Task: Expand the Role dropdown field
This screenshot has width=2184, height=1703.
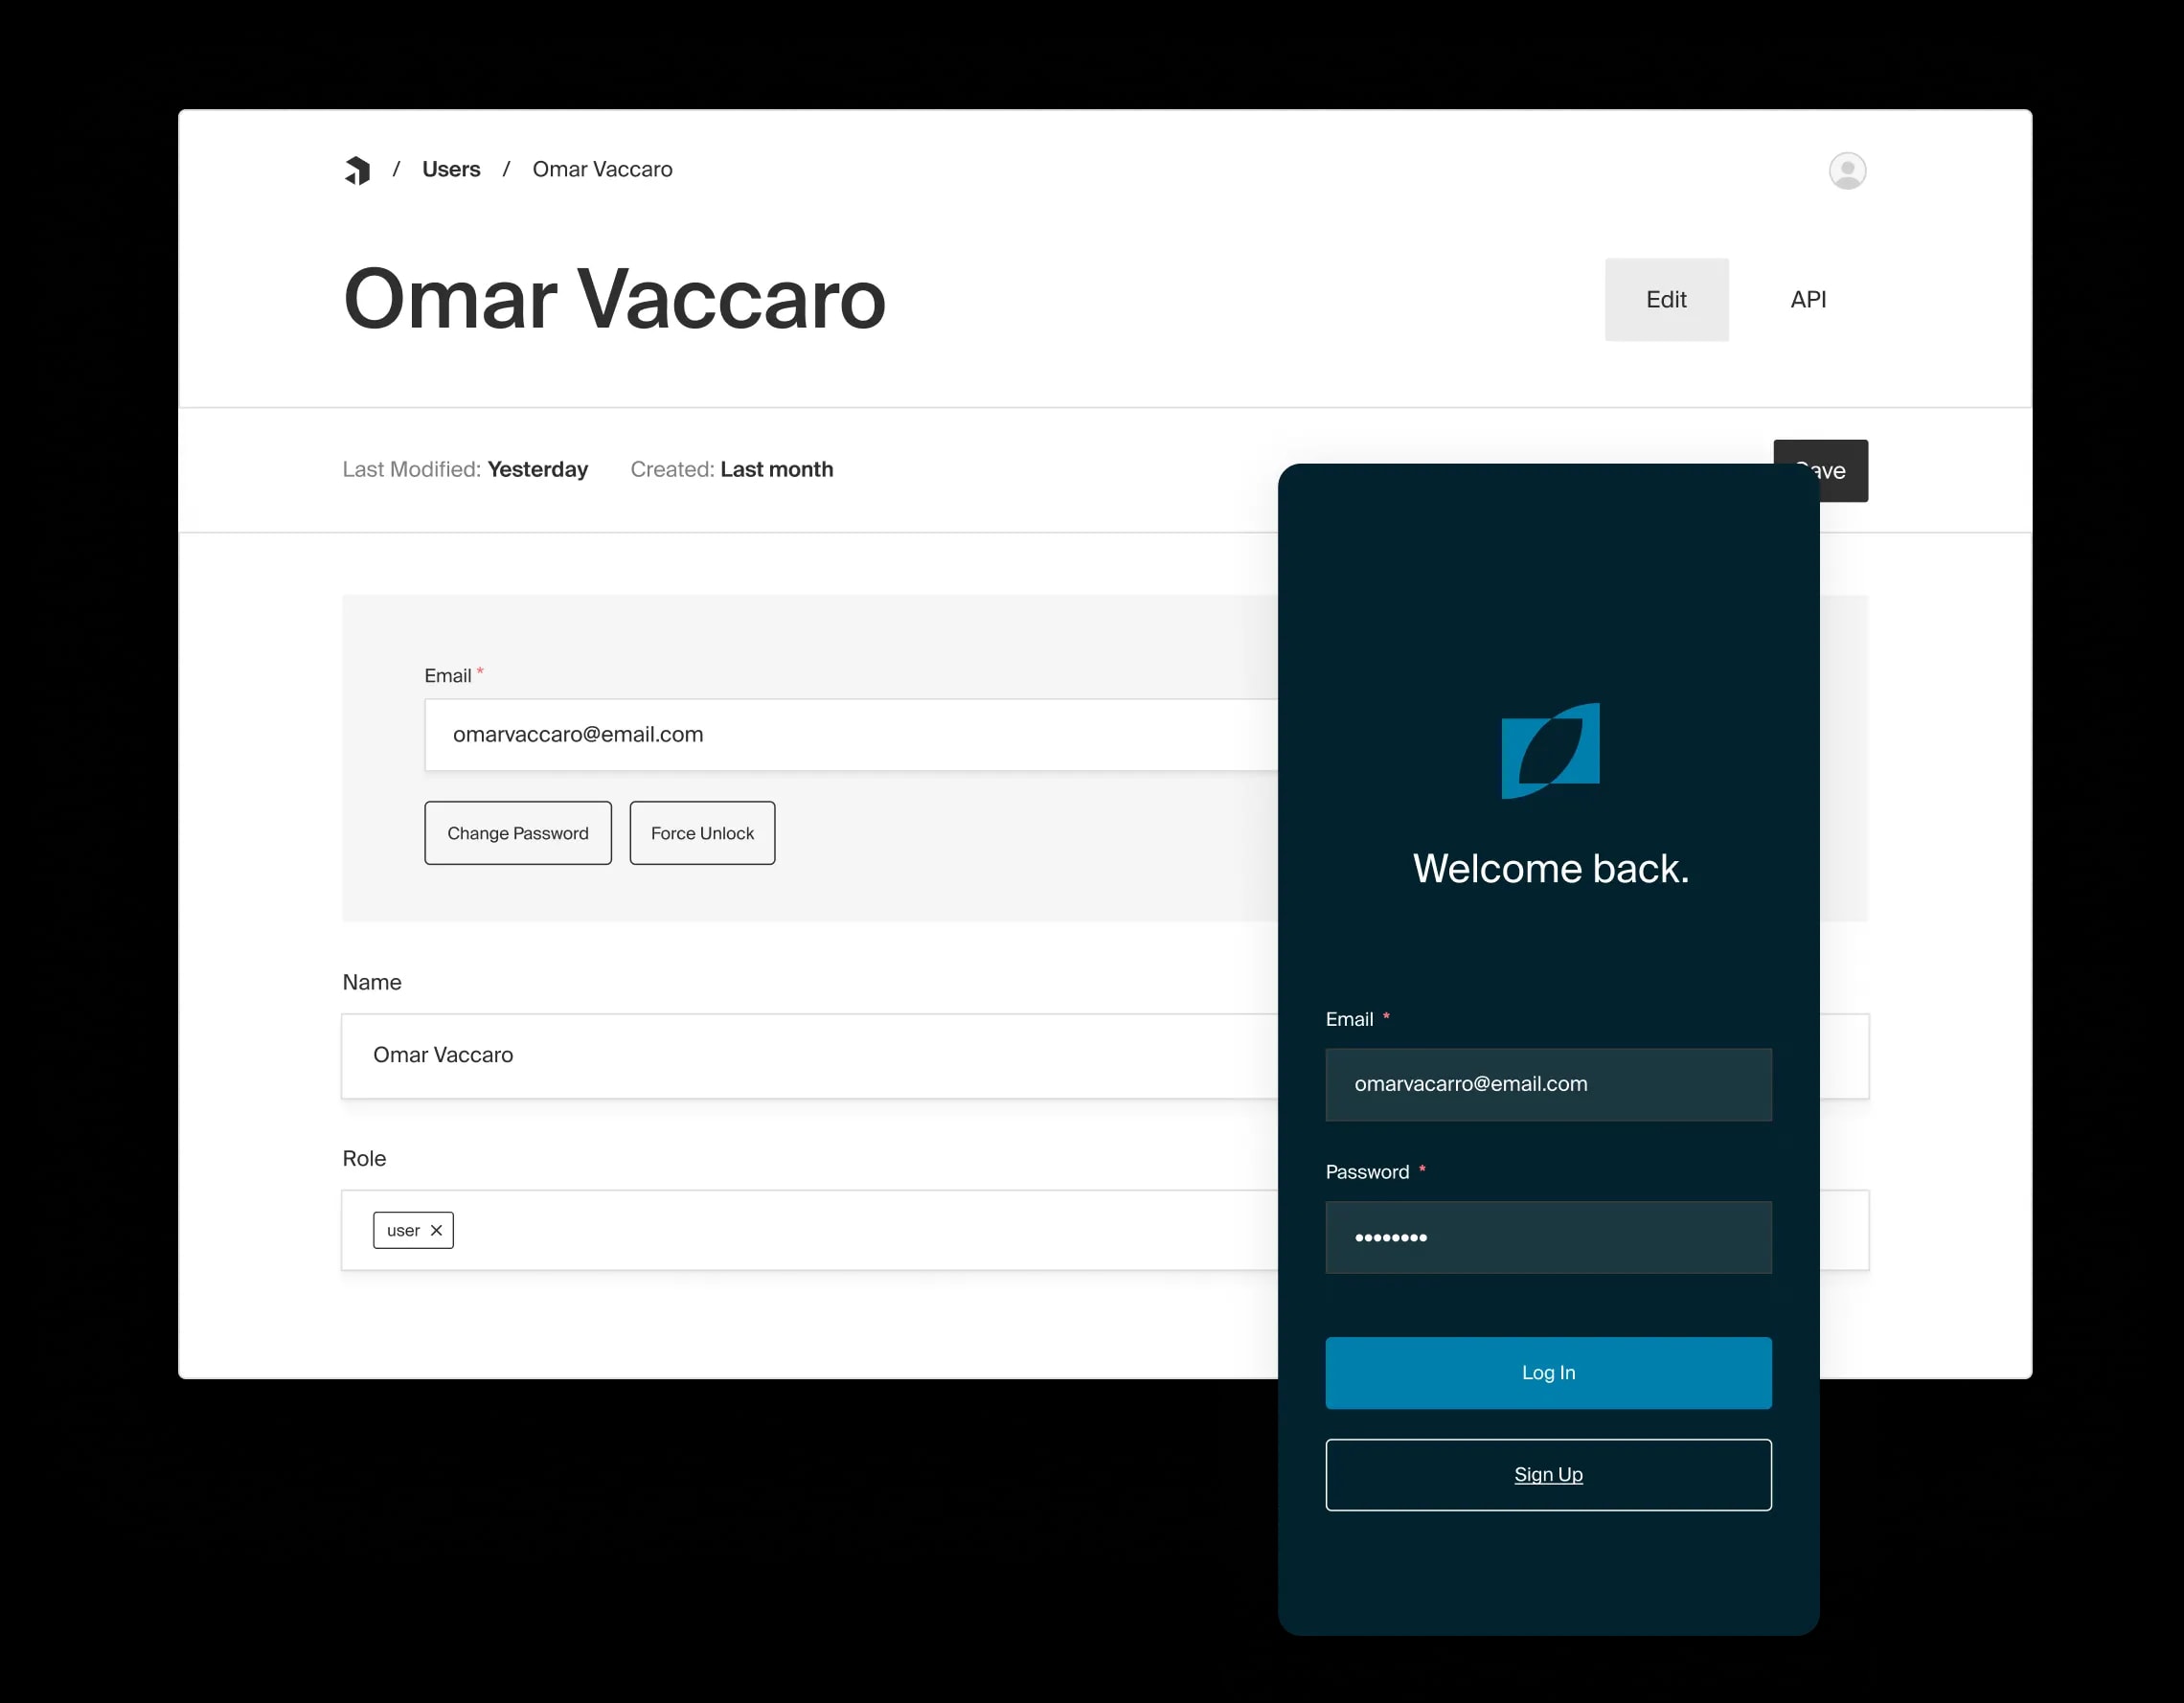Action: [x=886, y=1230]
